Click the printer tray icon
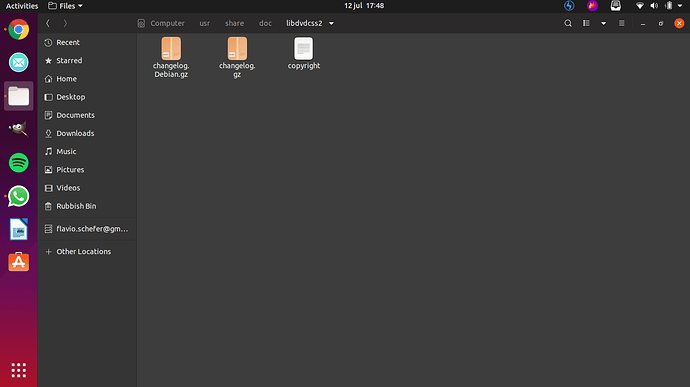 click(616, 6)
